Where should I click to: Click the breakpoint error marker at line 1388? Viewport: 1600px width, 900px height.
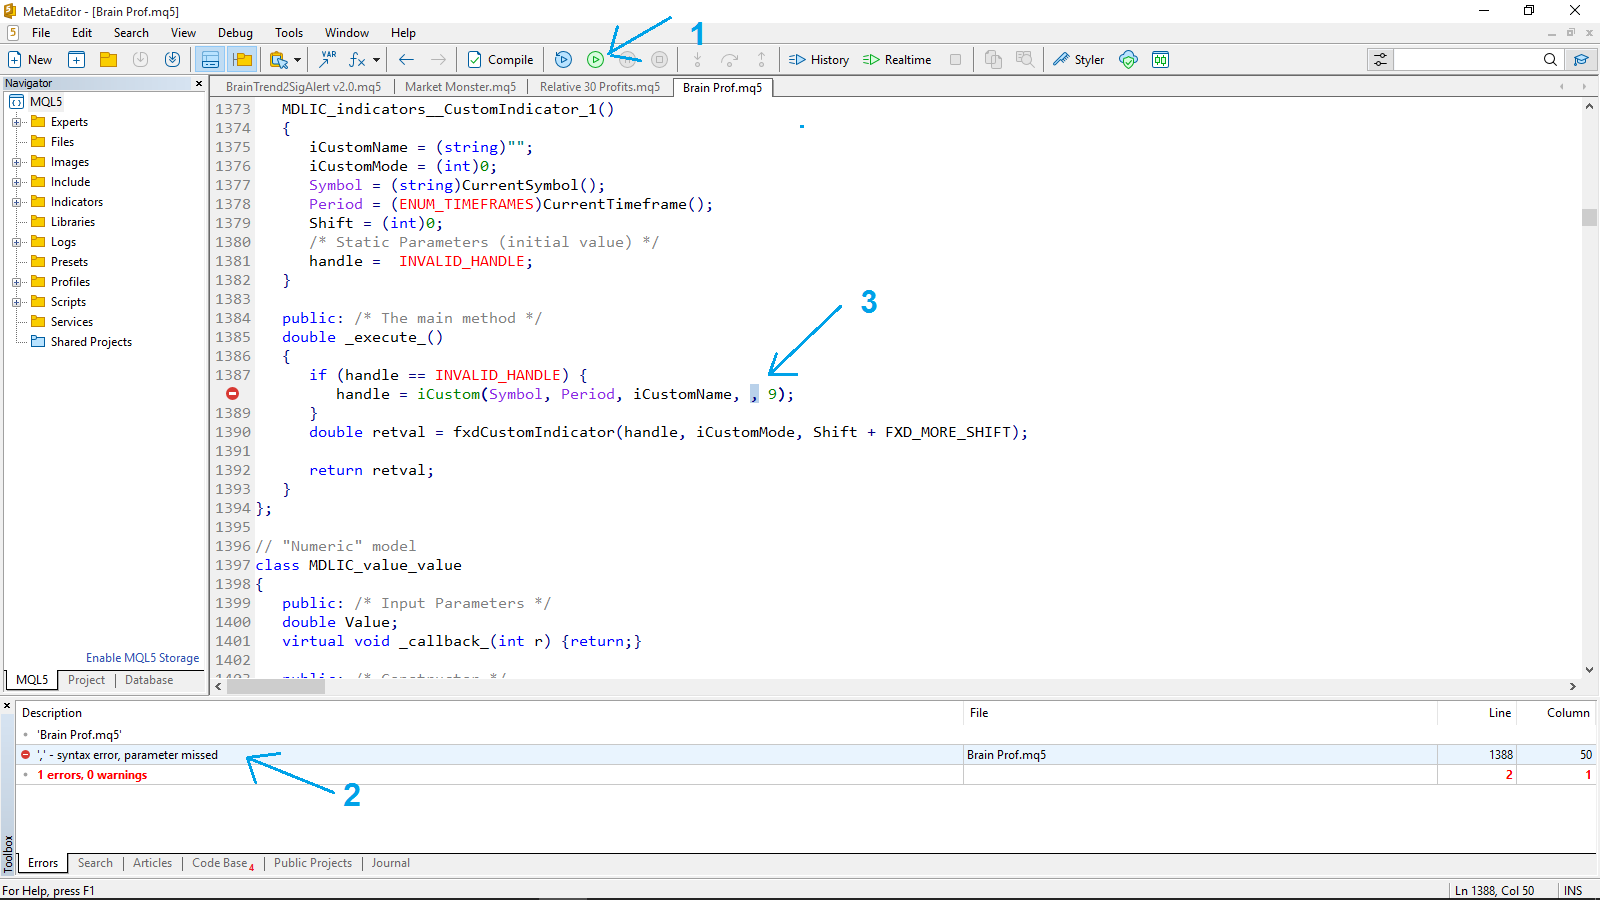[x=232, y=394]
